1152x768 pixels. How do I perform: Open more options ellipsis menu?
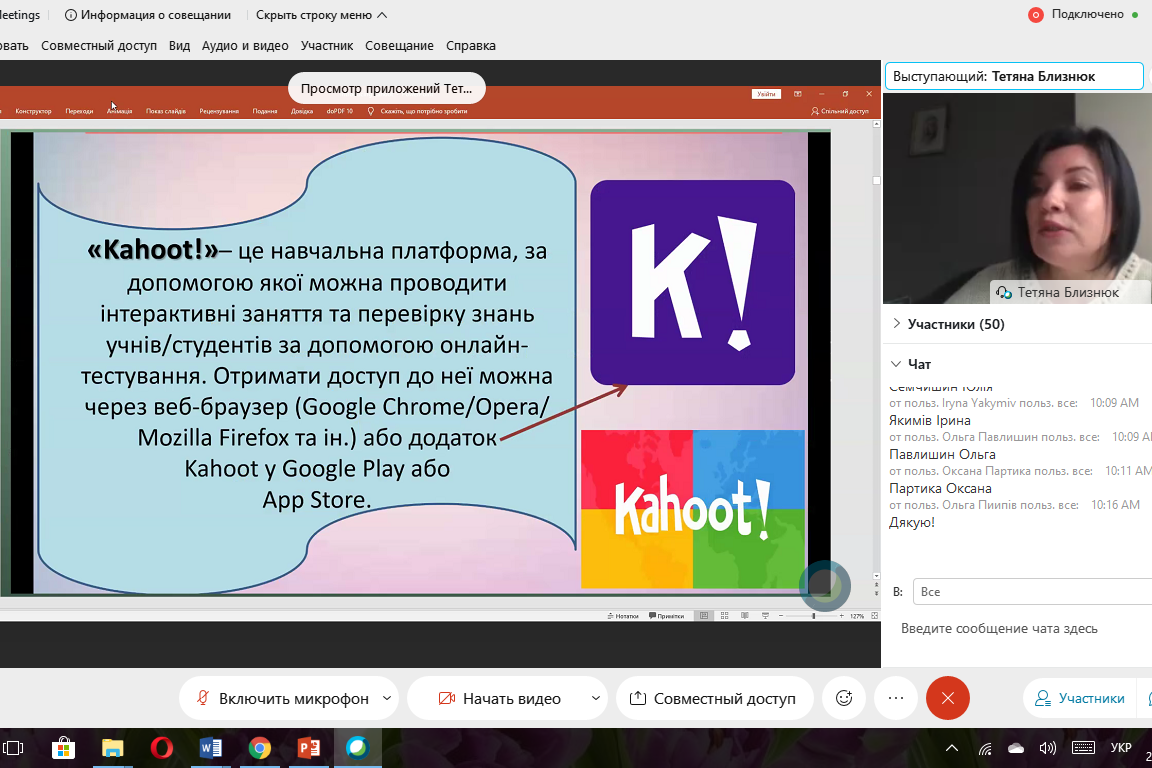pos(896,698)
